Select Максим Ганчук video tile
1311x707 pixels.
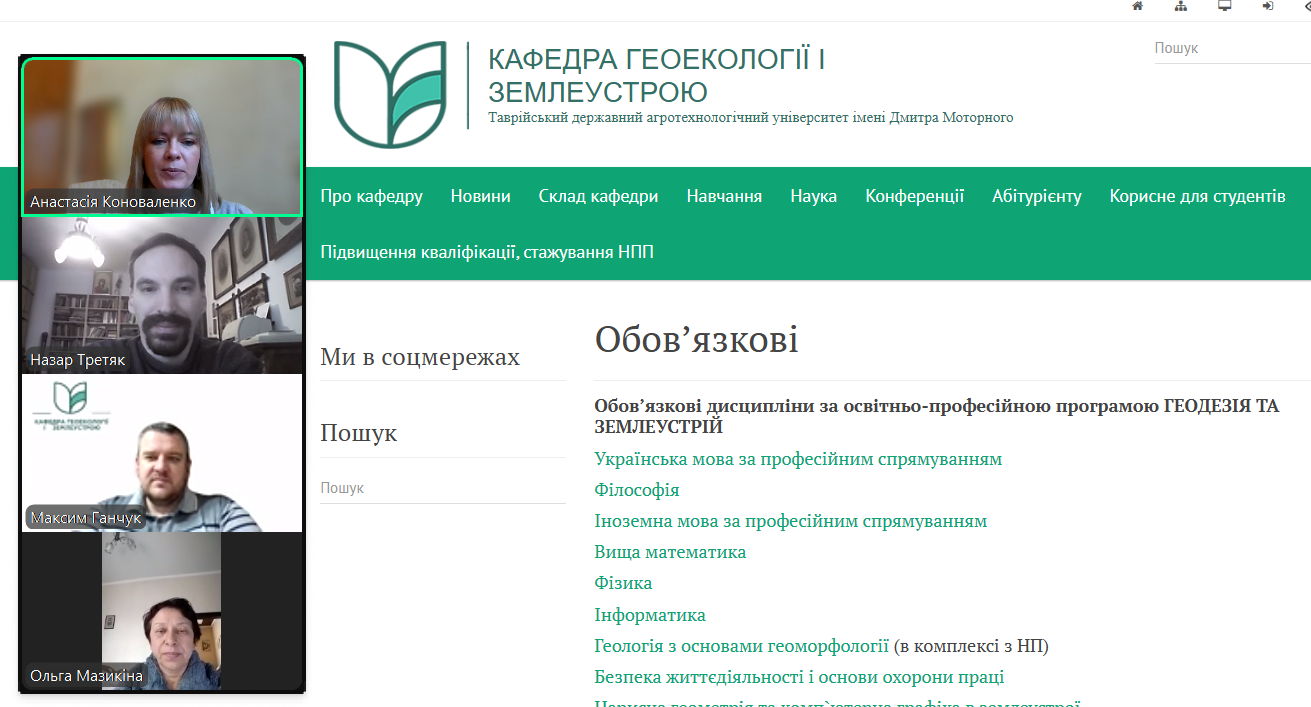point(162,453)
